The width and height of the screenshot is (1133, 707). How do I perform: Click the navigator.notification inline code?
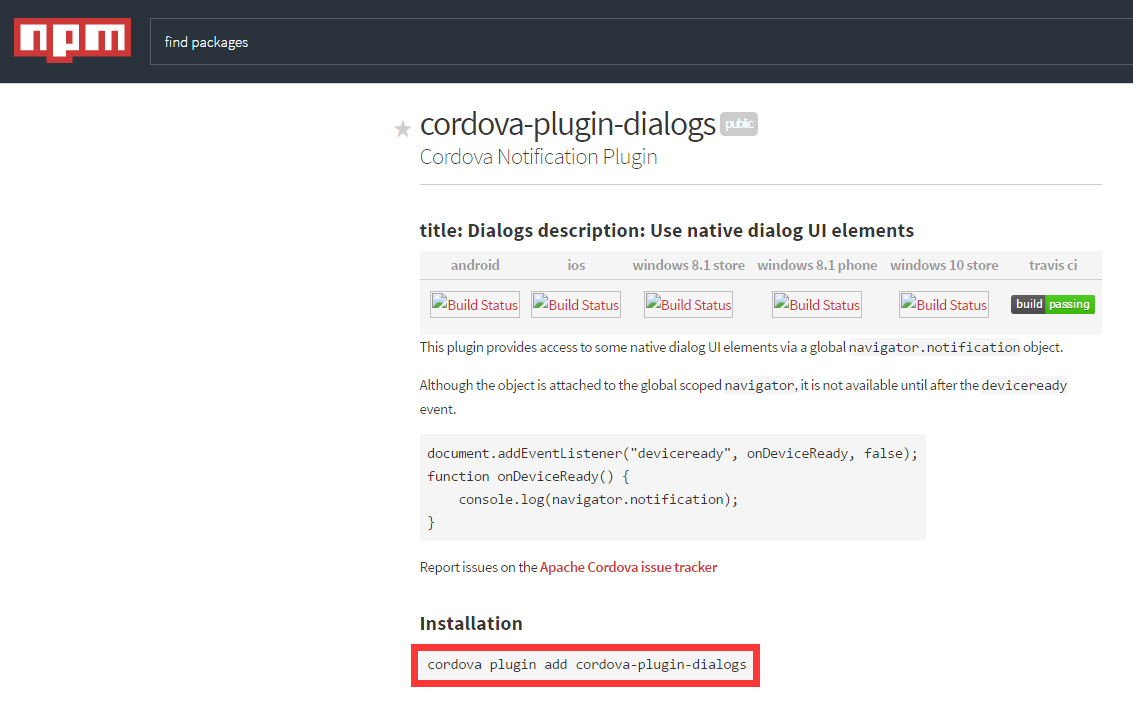[934, 348]
